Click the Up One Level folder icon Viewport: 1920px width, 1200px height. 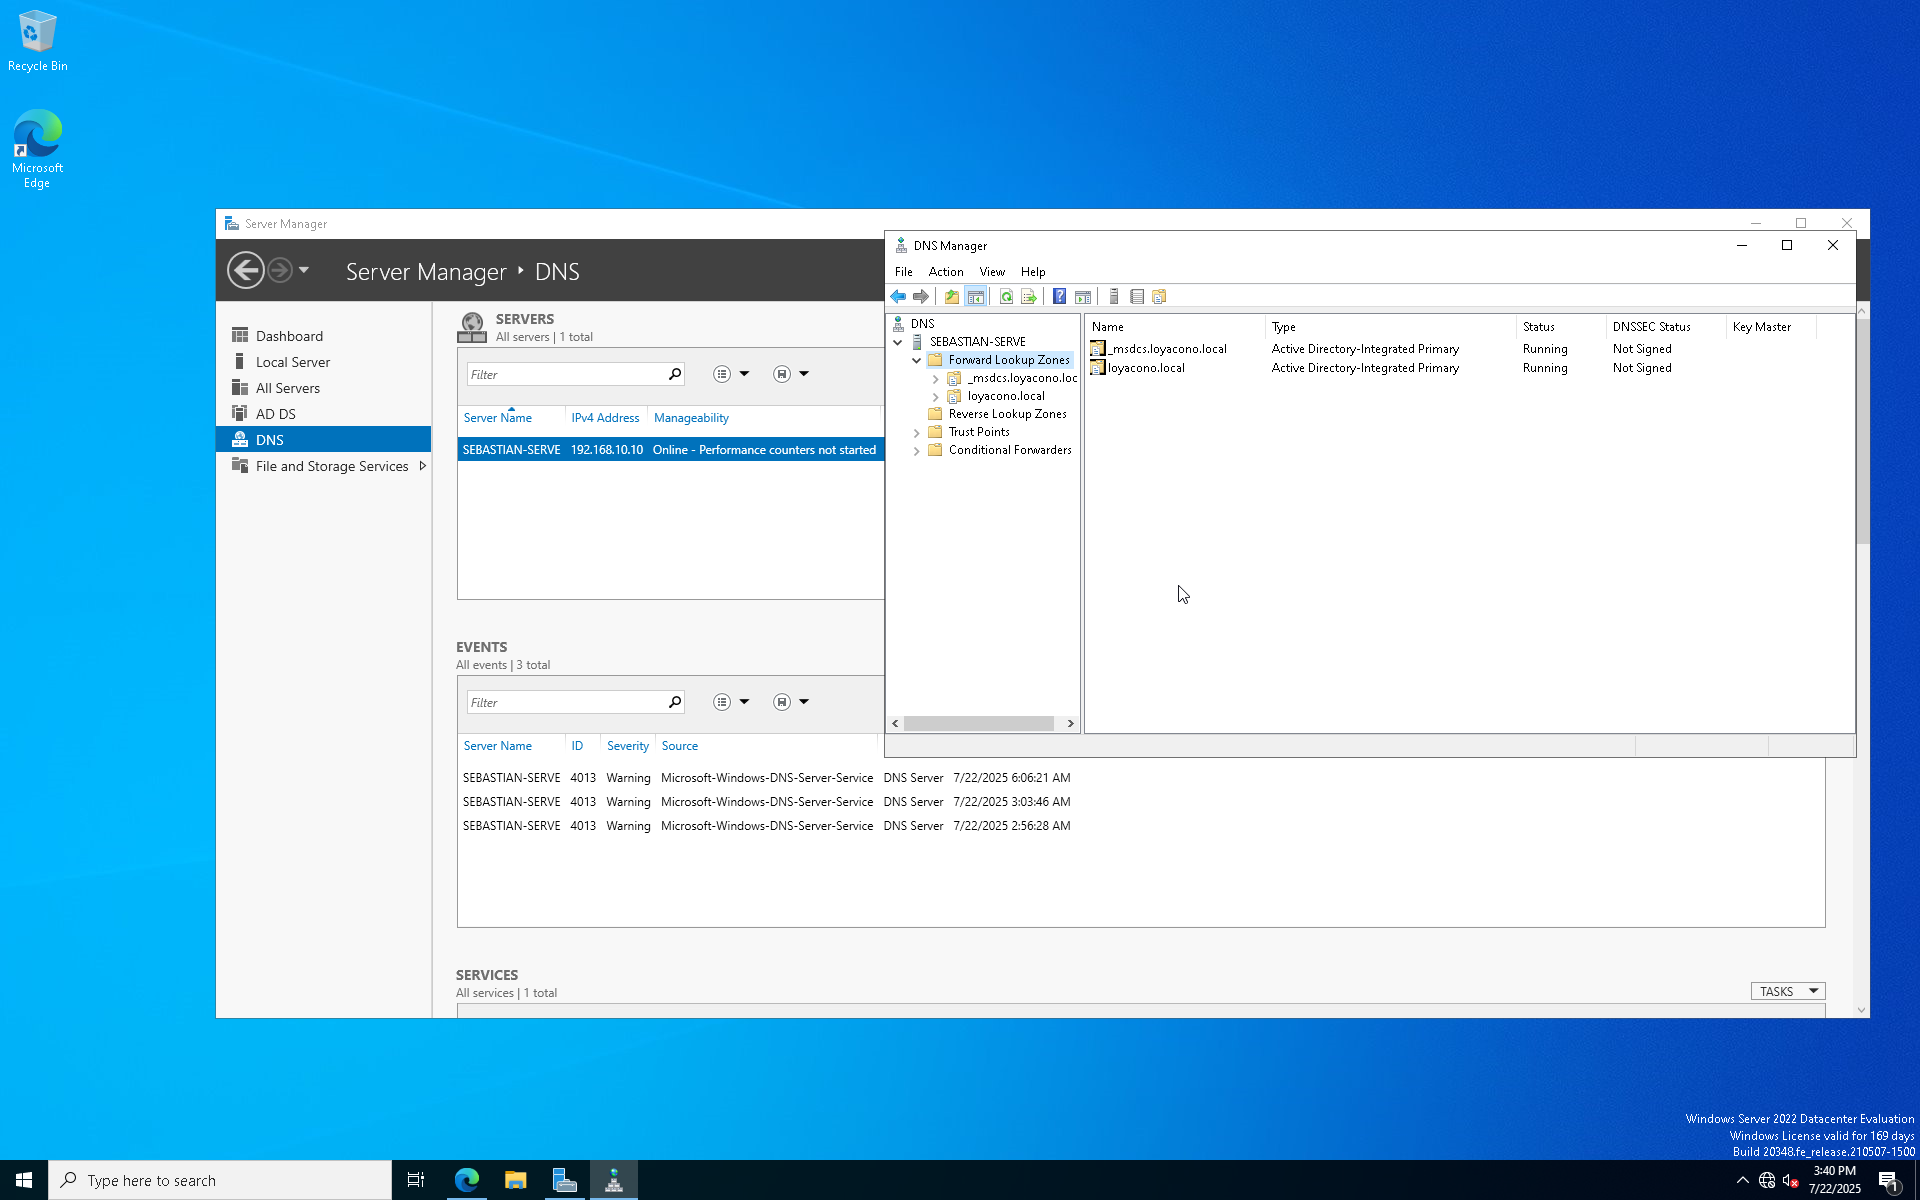(x=952, y=296)
